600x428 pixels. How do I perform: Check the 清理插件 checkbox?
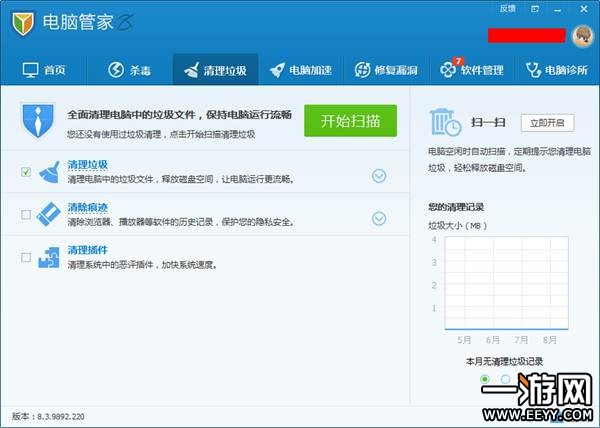pos(26,257)
